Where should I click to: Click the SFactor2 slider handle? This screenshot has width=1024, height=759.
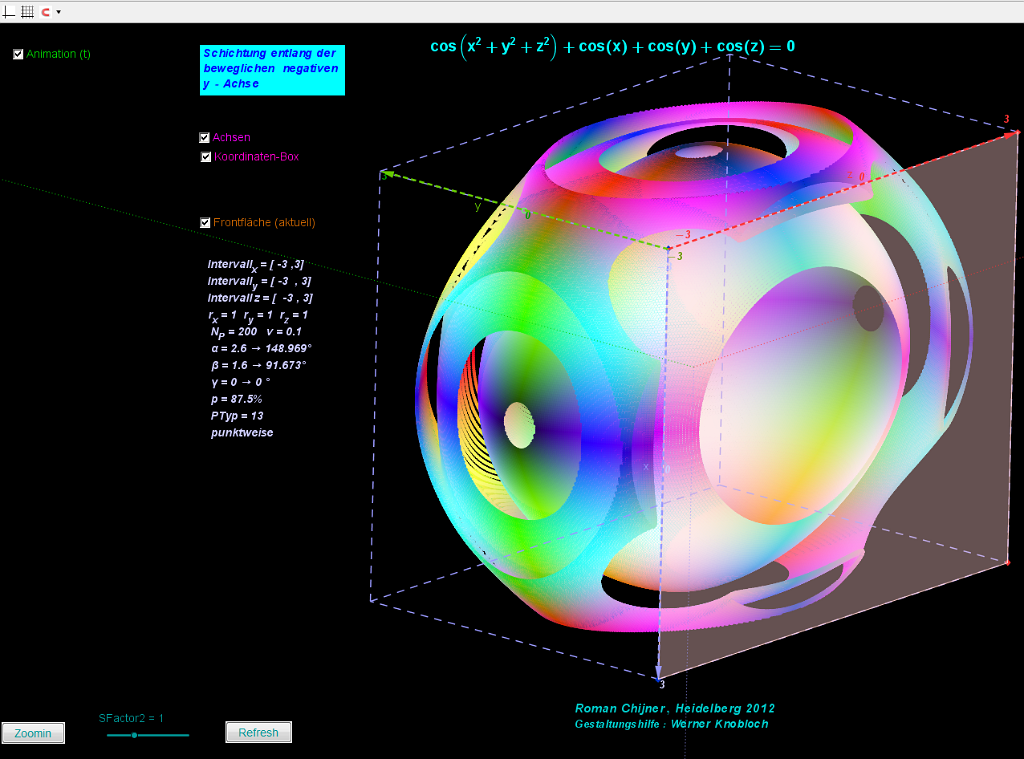pos(134,735)
